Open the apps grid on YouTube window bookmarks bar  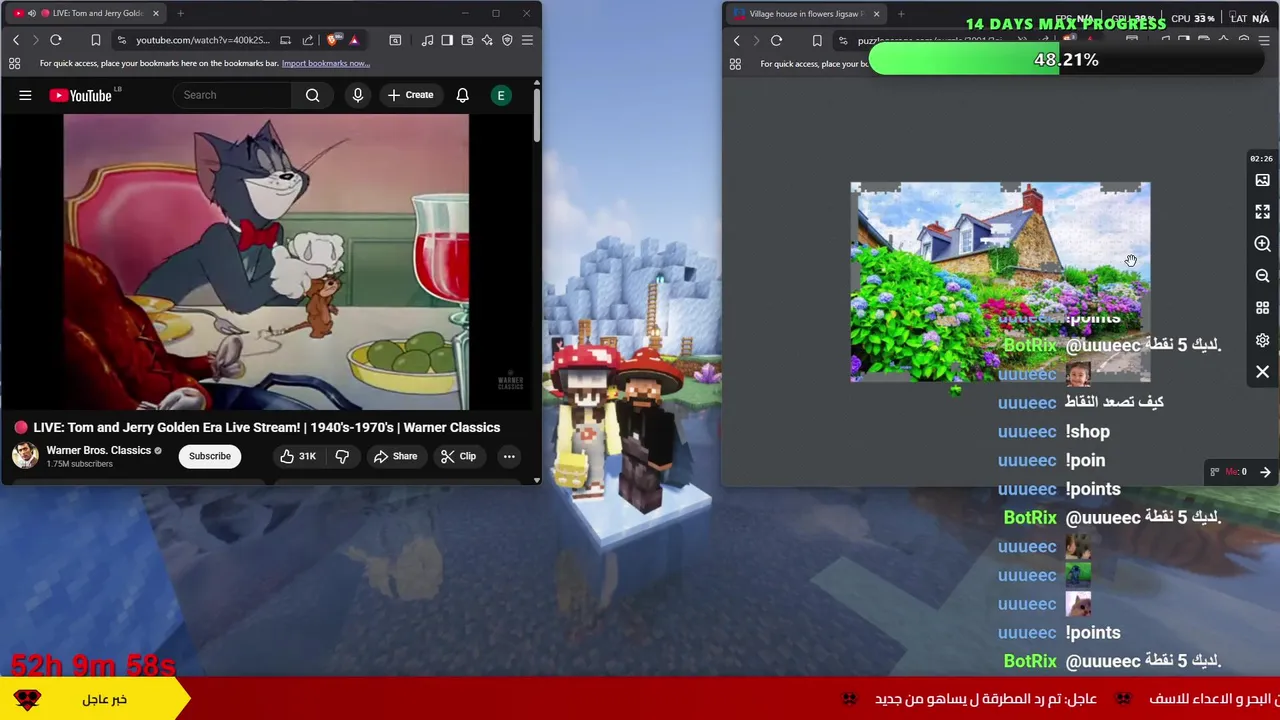[x=15, y=63]
